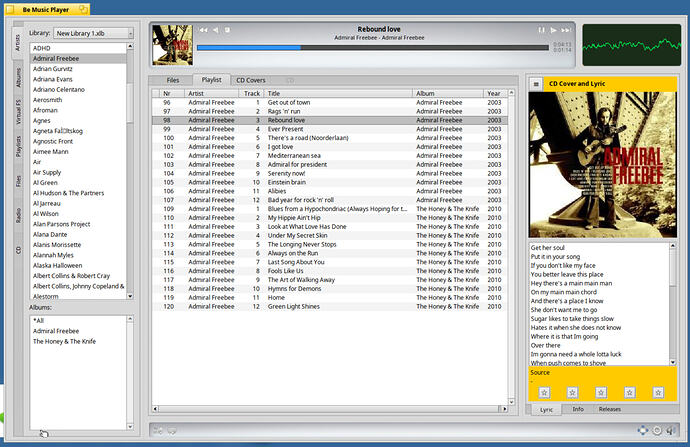Open the Files sidebar tab
This screenshot has height=447, width=690.
(18, 181)
